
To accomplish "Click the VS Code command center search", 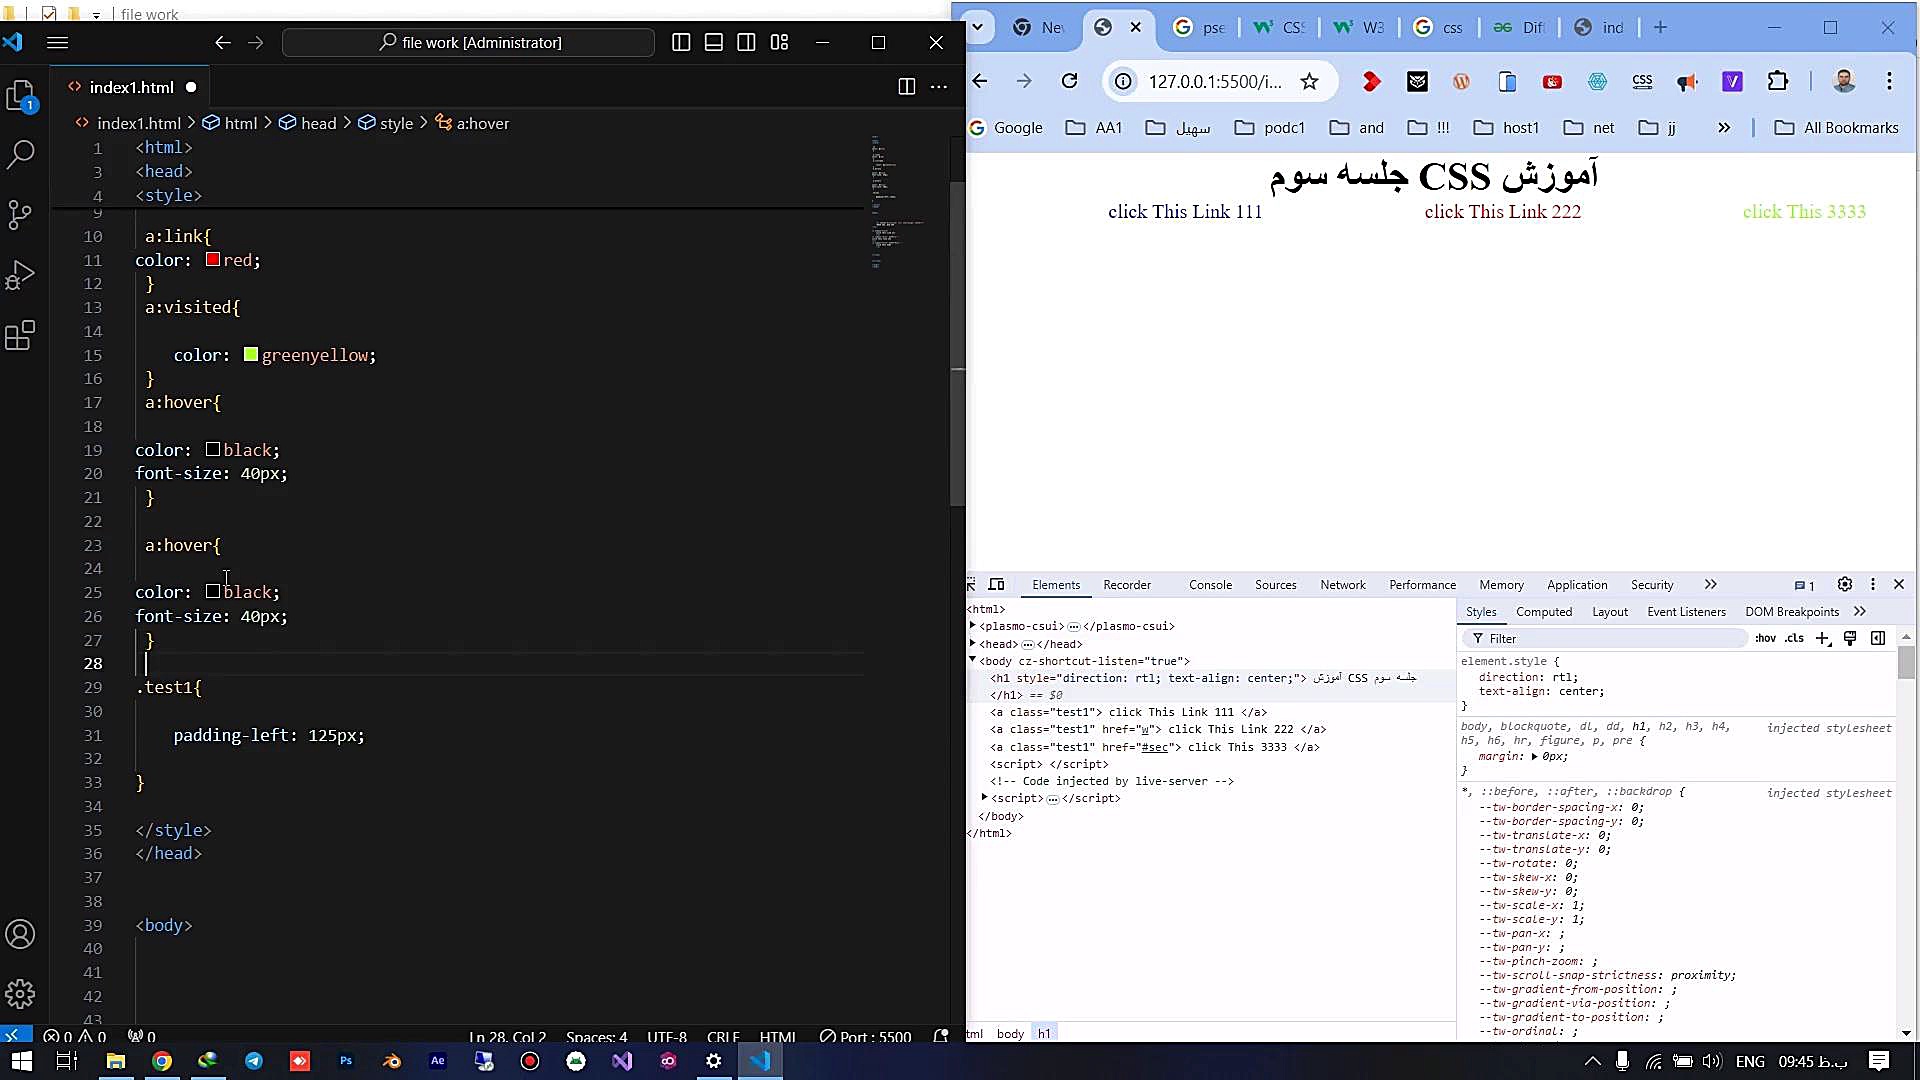I will tap(469, 42).
